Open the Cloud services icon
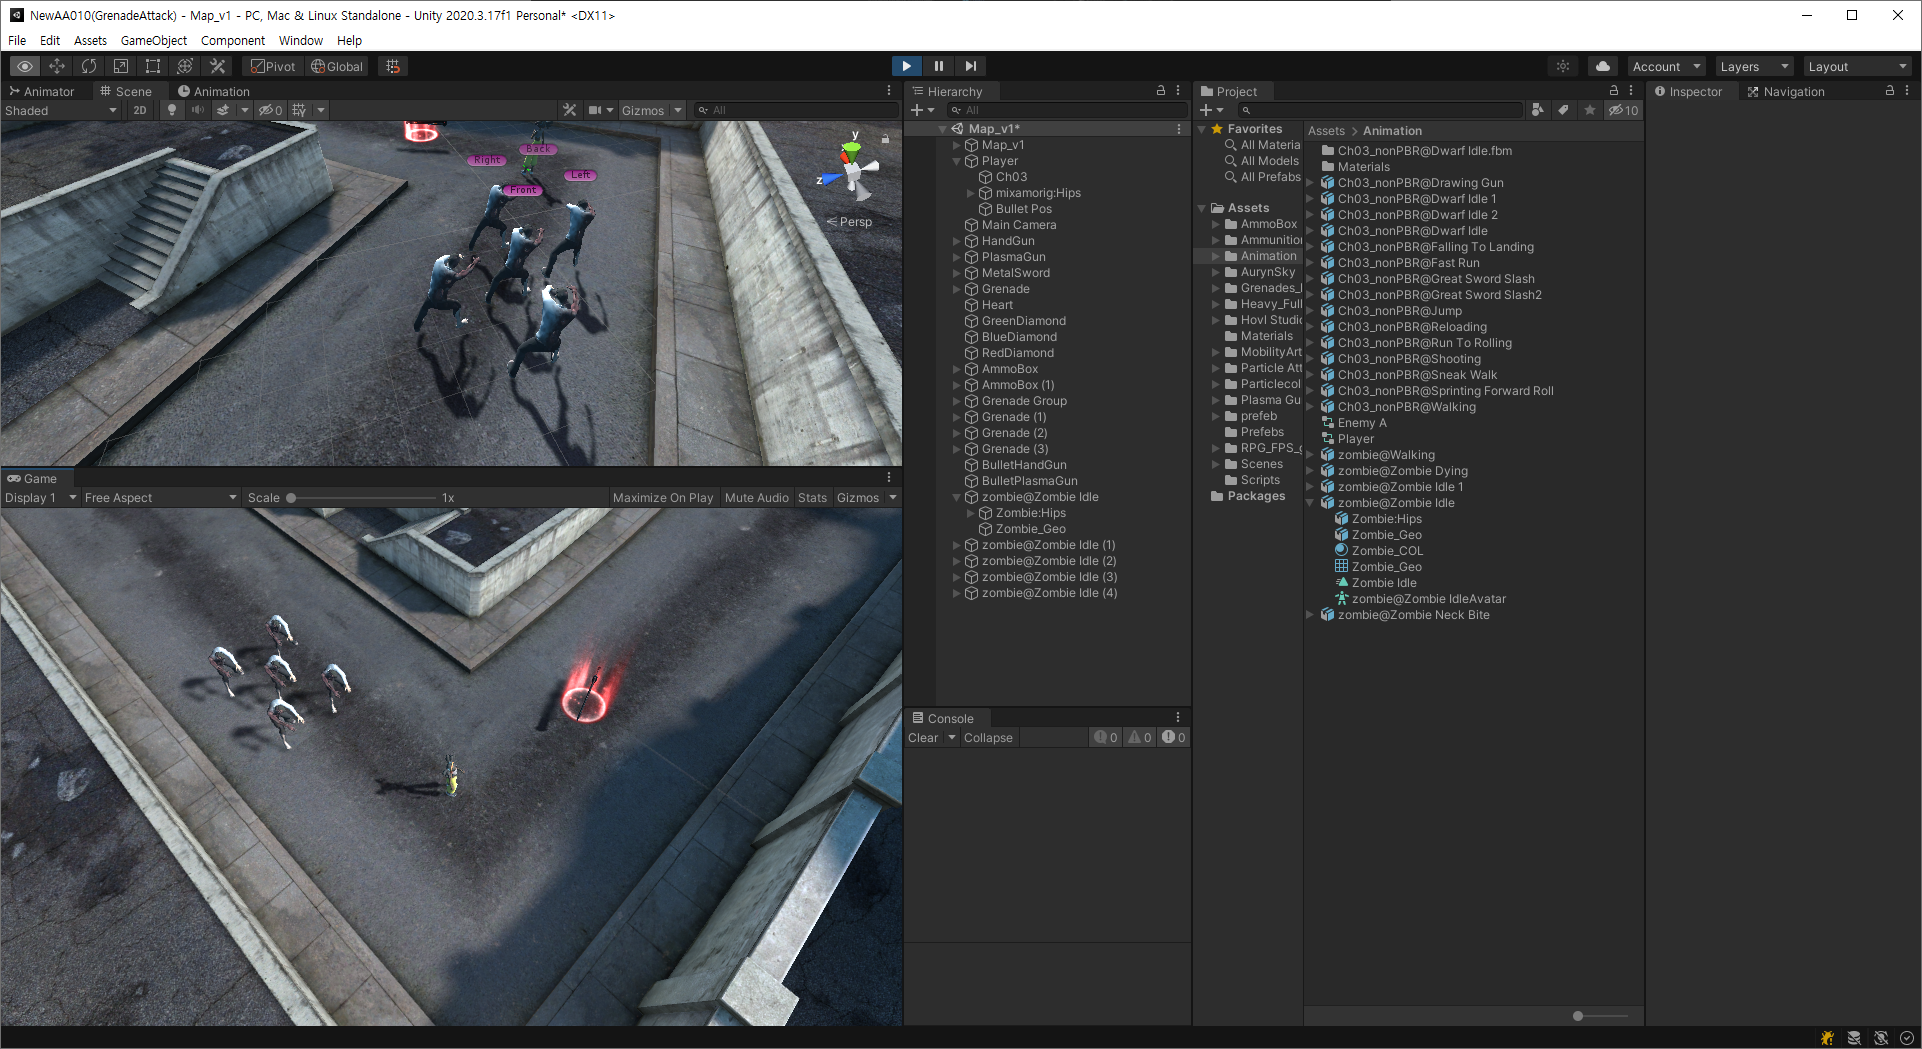 [x=1603, y=66]
